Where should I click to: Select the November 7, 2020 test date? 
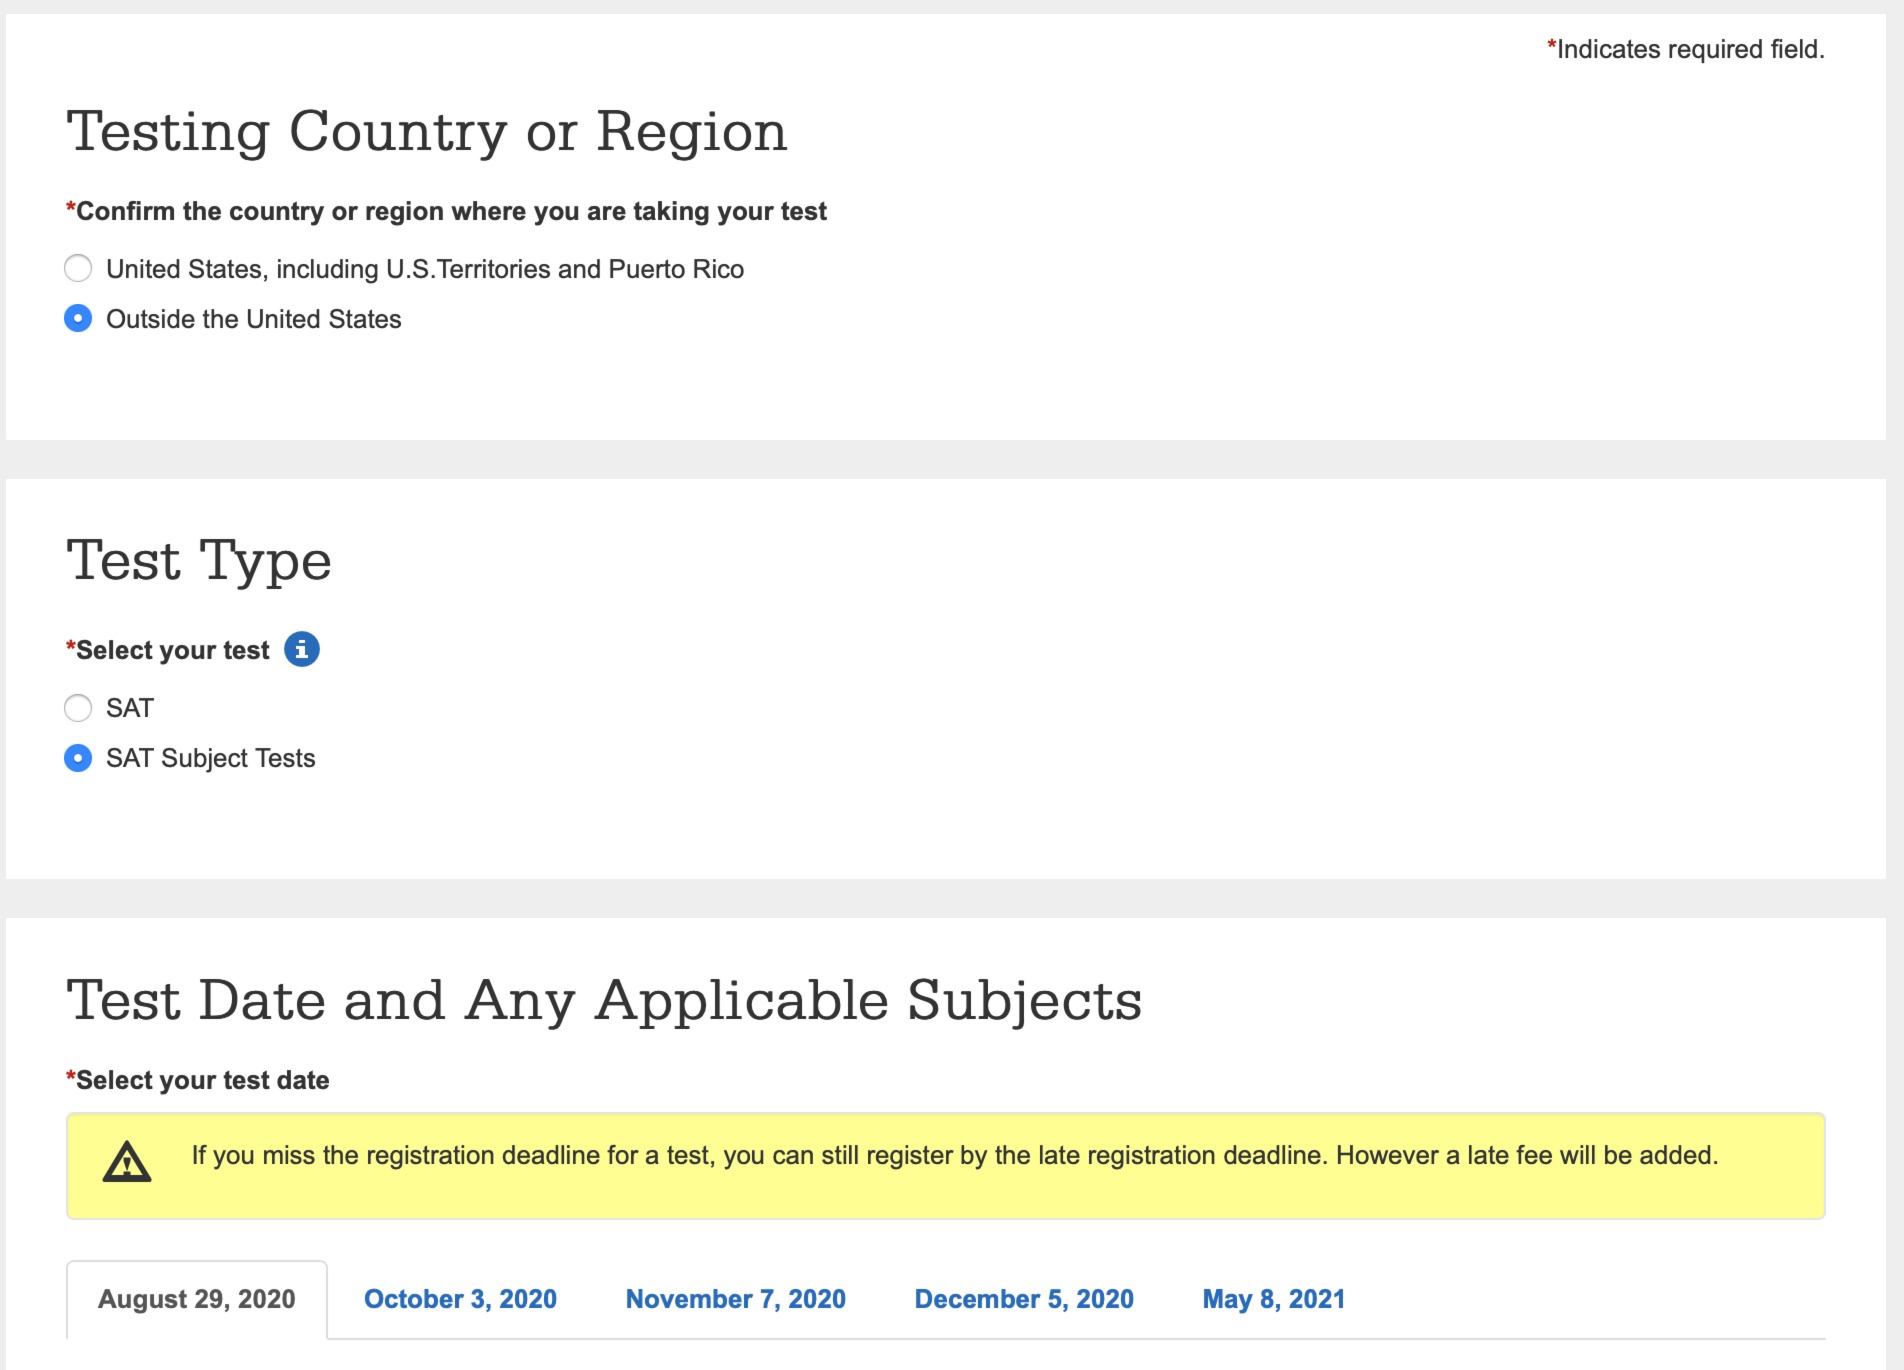[x=735, y=1299]
